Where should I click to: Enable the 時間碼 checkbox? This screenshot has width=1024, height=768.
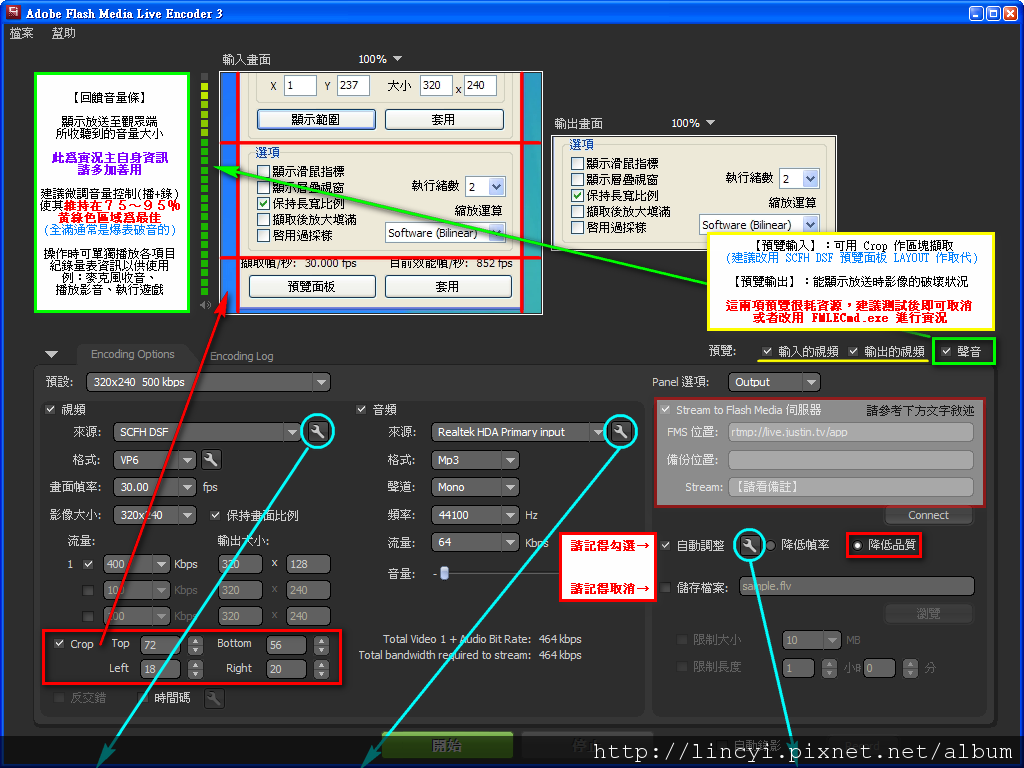click(142, 698)
